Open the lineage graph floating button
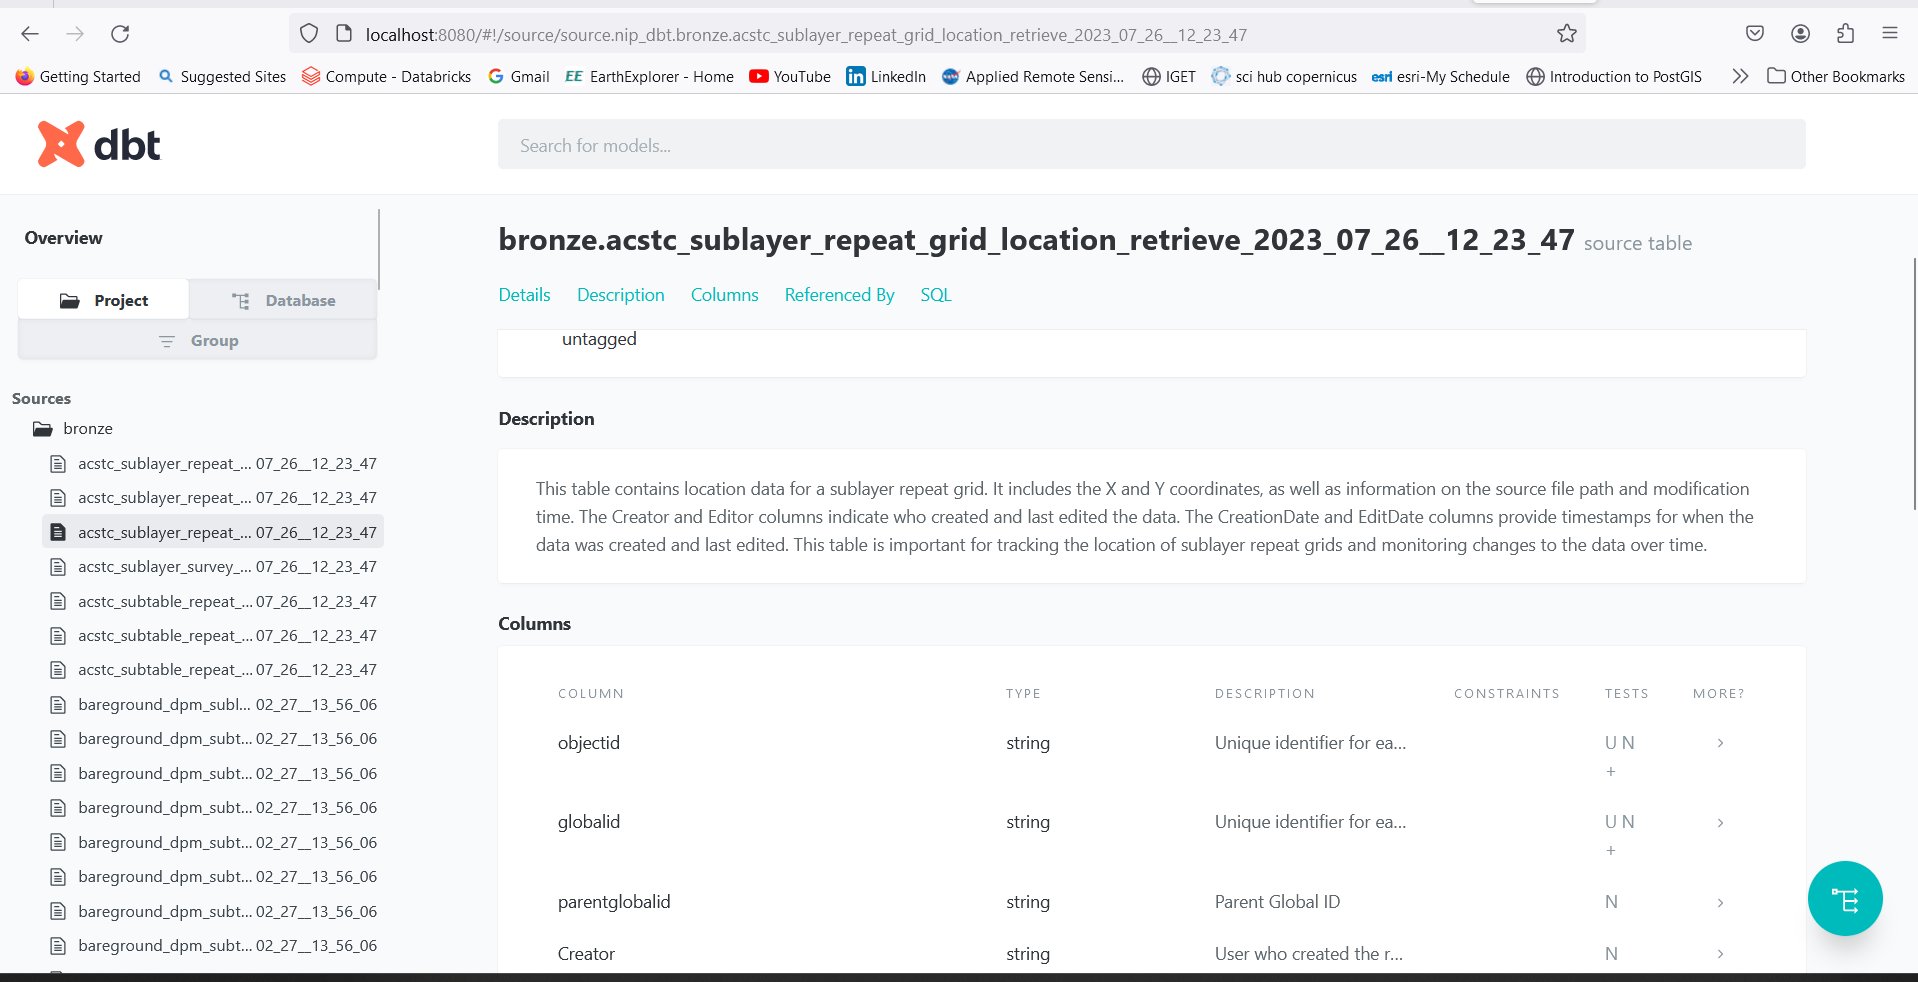Viewport: 1918px width, 982px height. pyautogui.click(x=1844, y=898)
